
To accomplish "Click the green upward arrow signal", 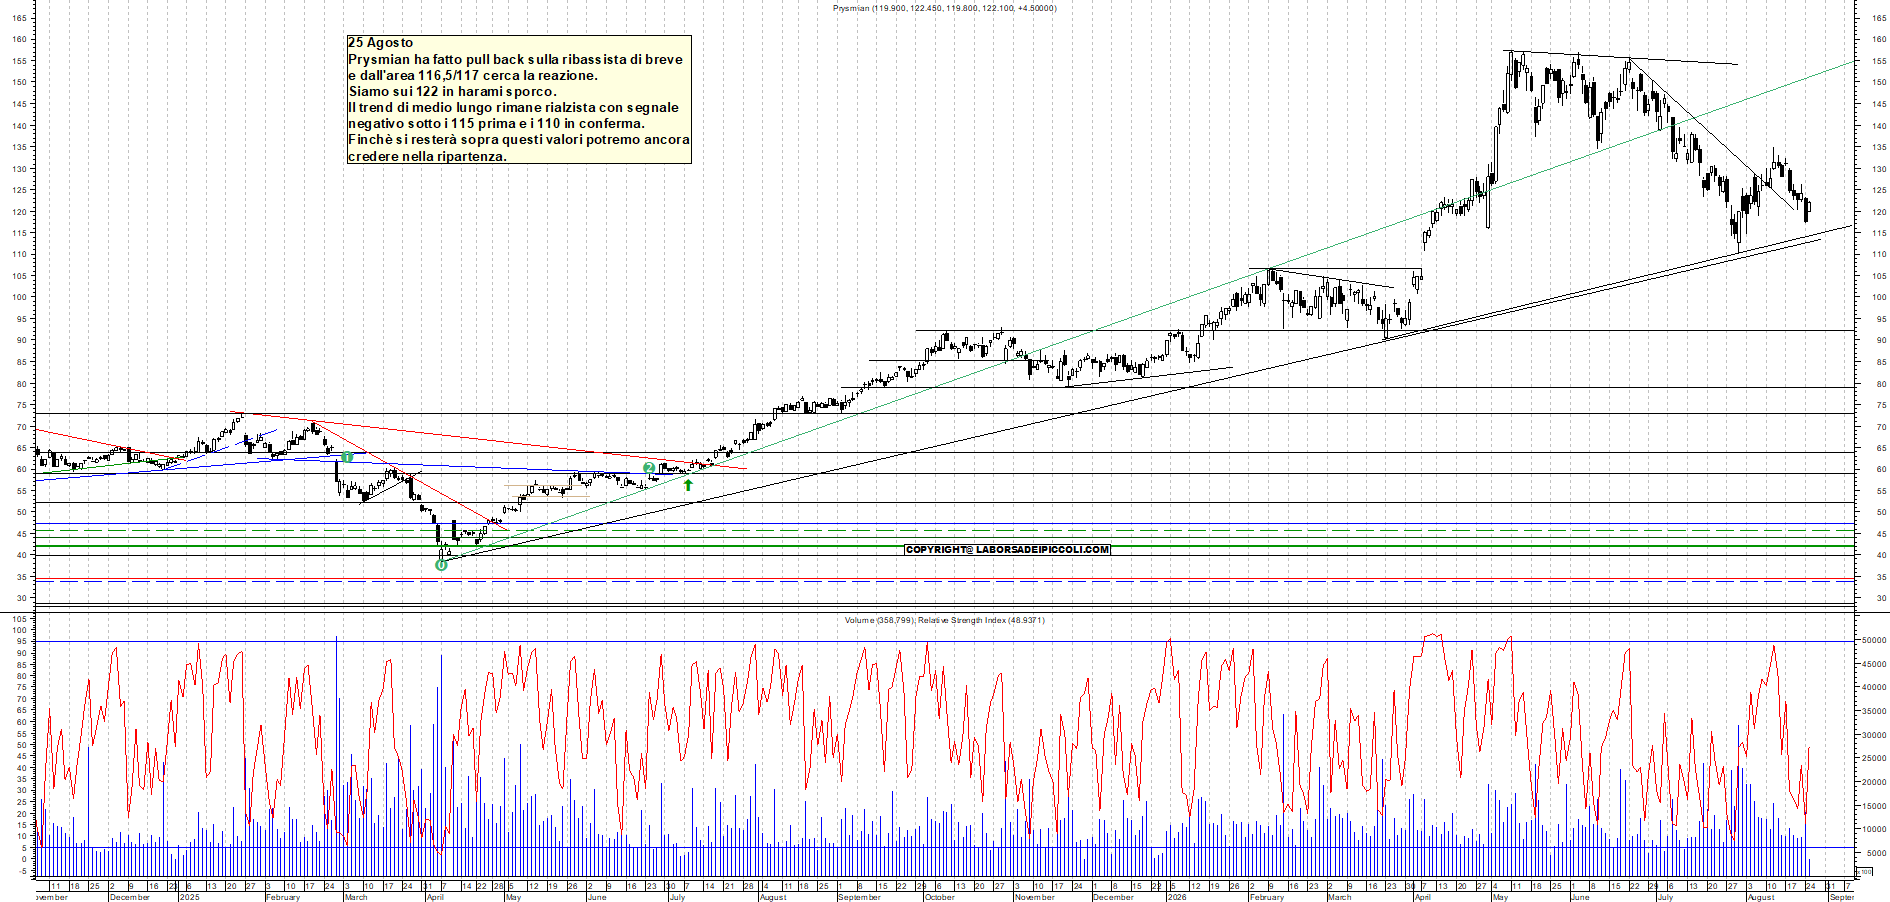I will [688, 485].
